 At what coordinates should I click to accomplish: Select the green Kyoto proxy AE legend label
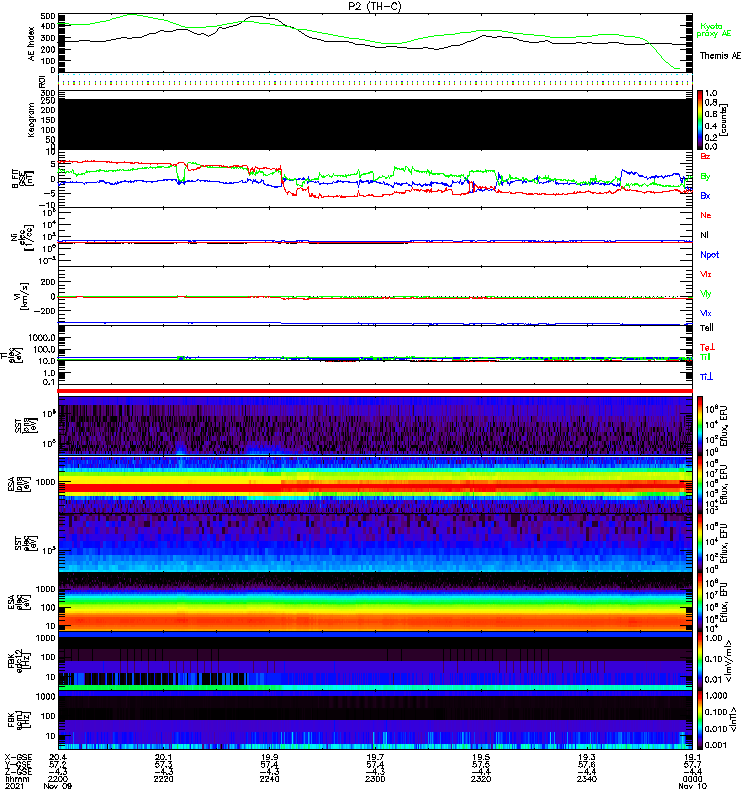[x=713, y=30]
